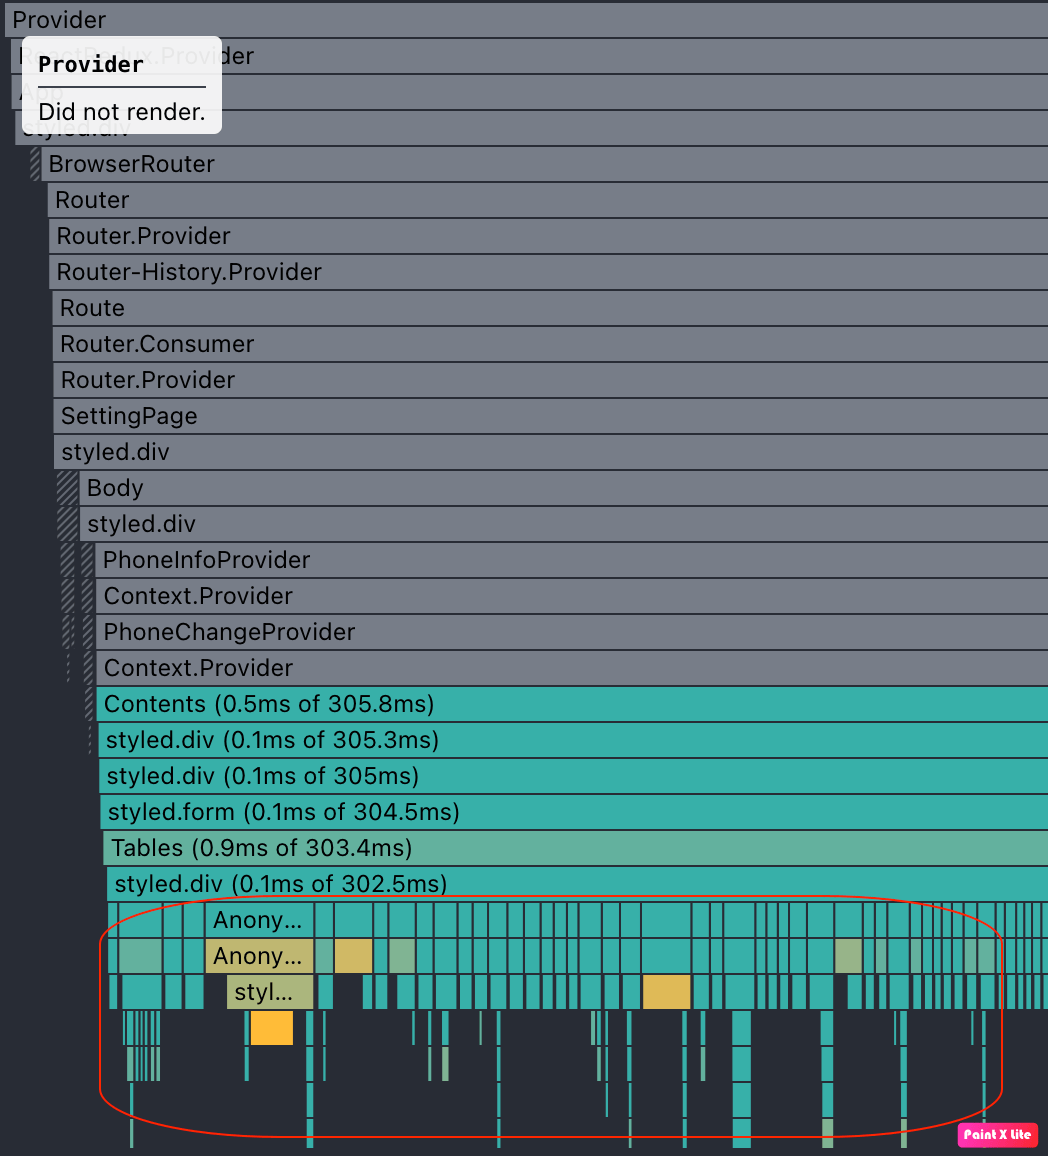This screenshot has width=1048, height=1156.
Task: Select Router.Provider bar directly under Router
Action: point(548,236)
